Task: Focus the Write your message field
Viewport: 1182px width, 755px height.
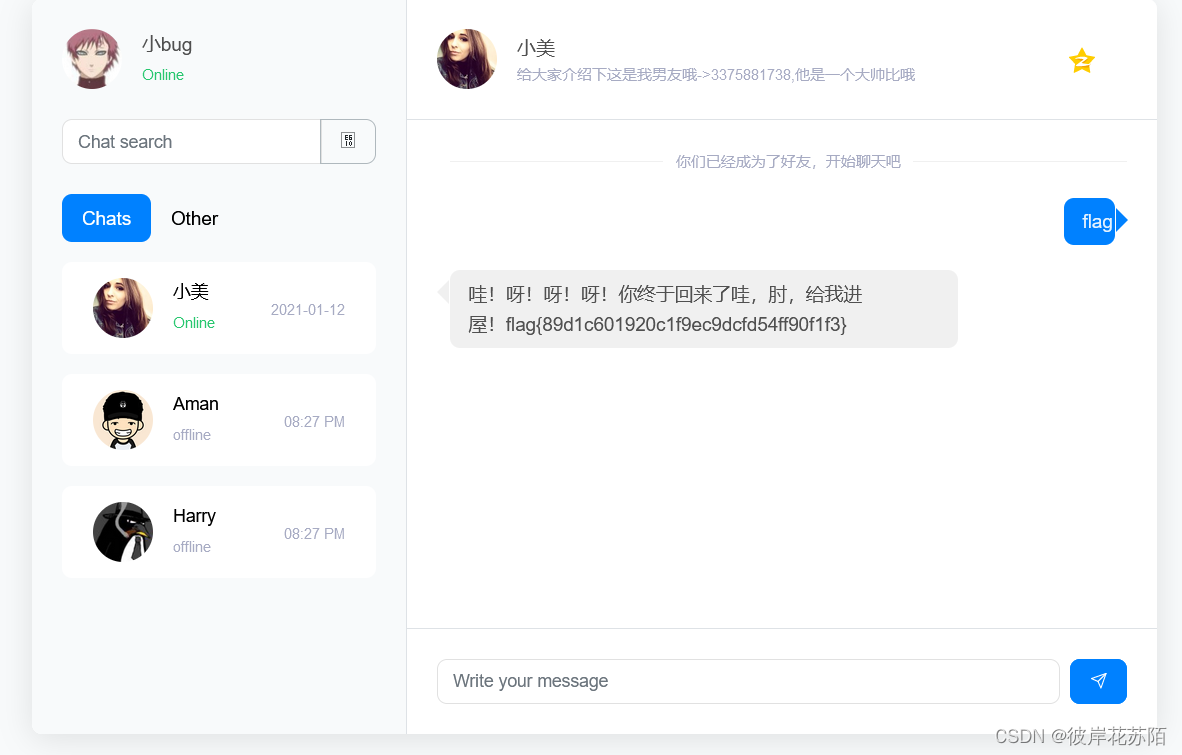Action: tap(748, 681)
